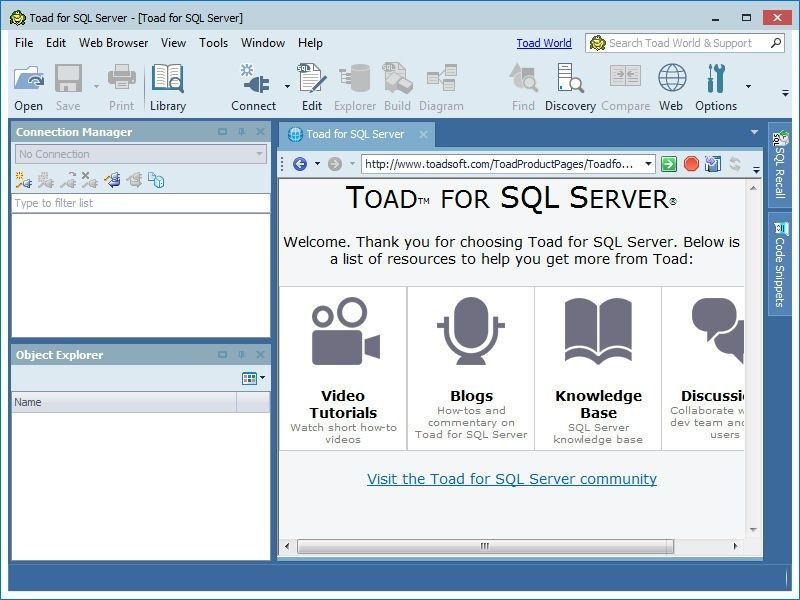Click the red Stop loading icon
Viewport: 800px width, 600px height.
(691, 164)
